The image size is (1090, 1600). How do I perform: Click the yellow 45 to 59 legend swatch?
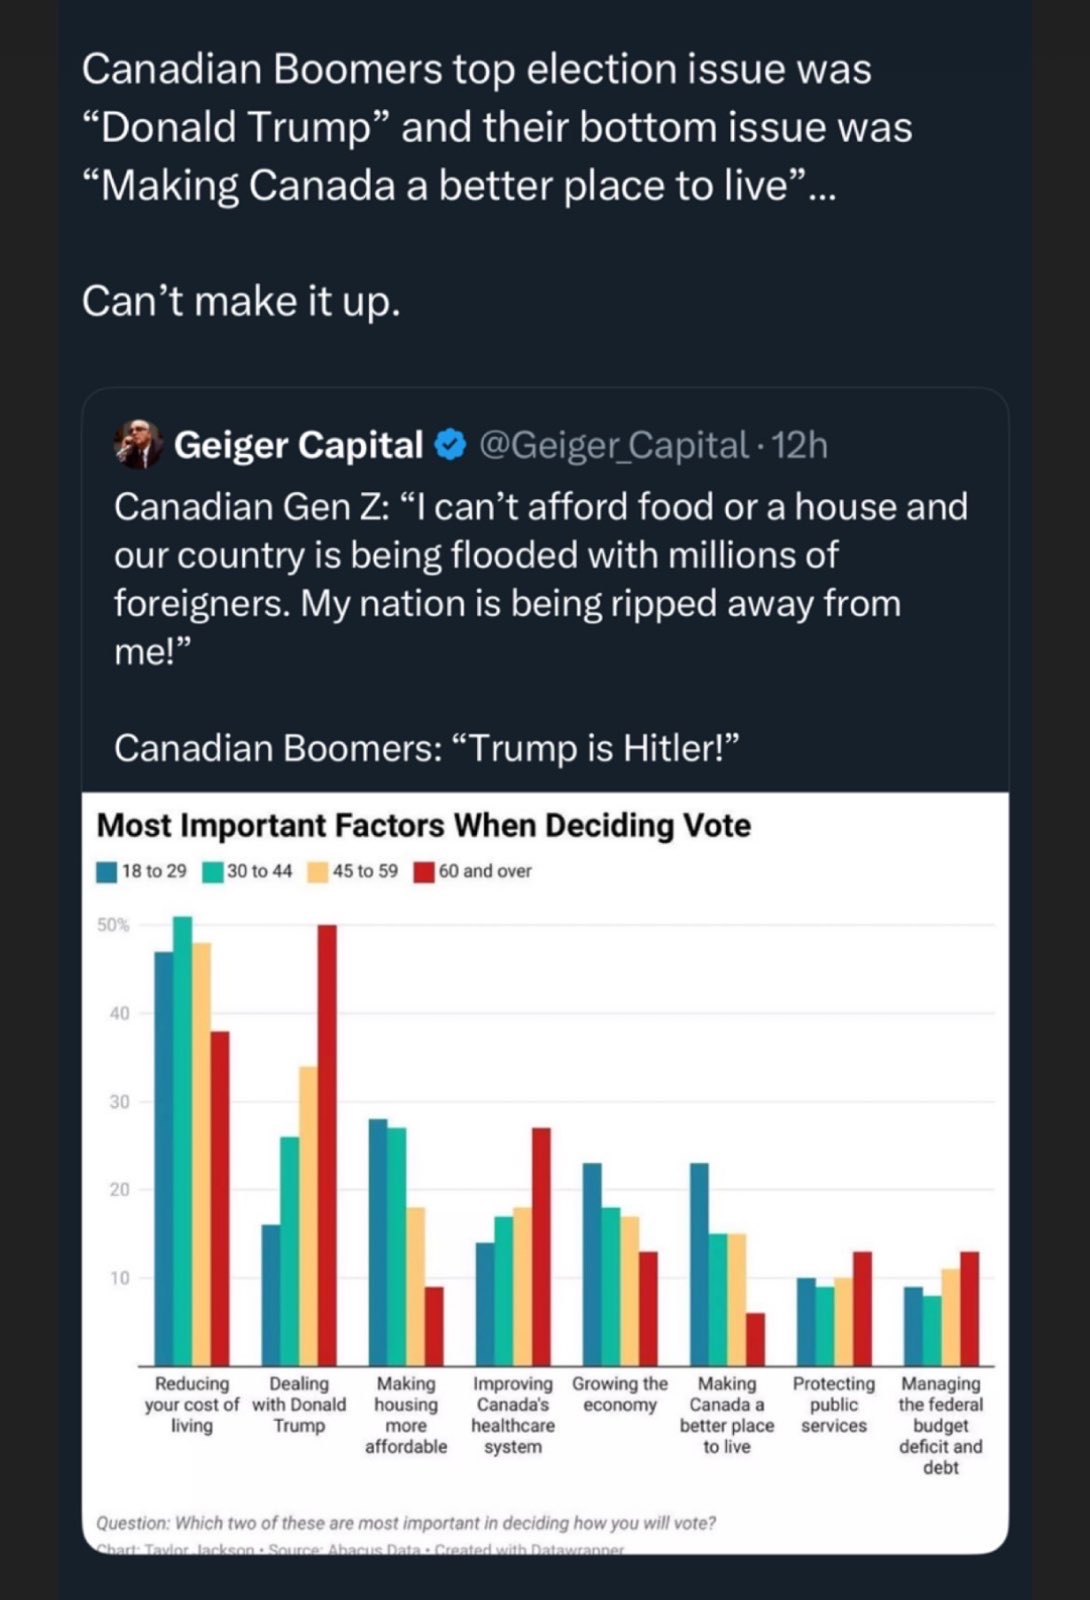coord(317,872)
